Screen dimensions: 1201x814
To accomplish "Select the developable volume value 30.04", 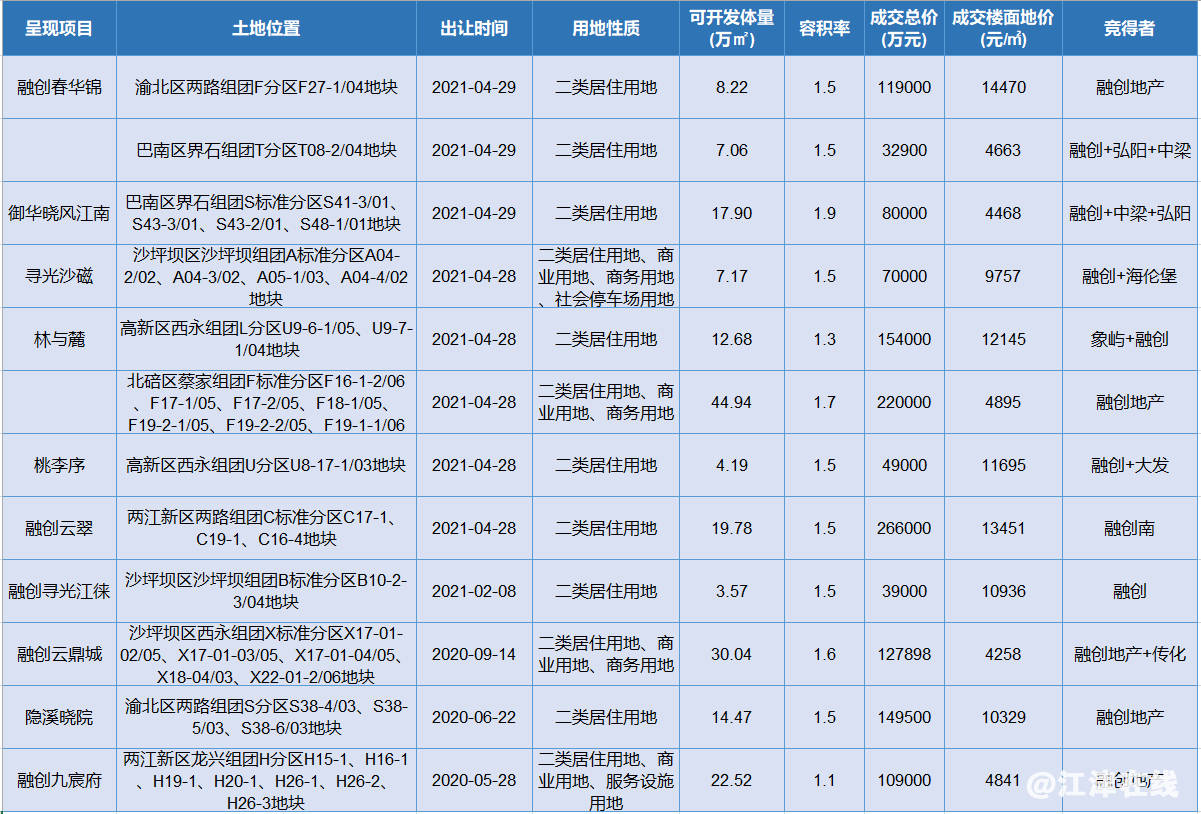I will pyautogui.click(x=732, y=654).
